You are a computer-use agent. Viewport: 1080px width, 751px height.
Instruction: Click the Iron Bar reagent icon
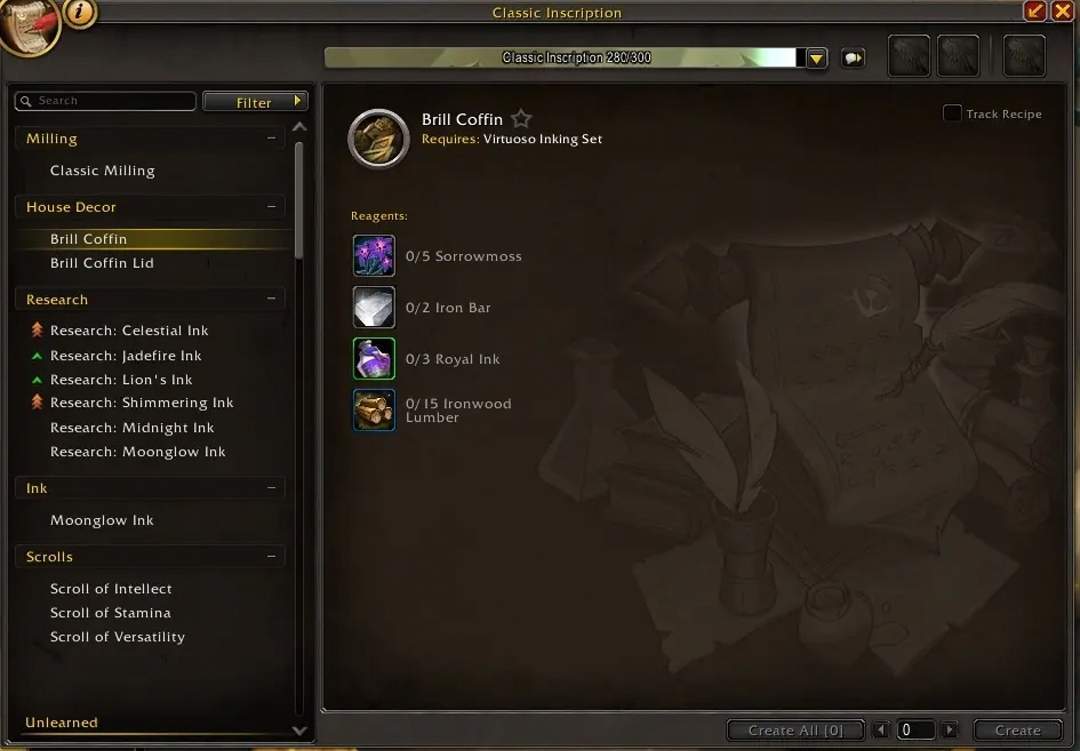pyautogui.click(x=374, y=307)
